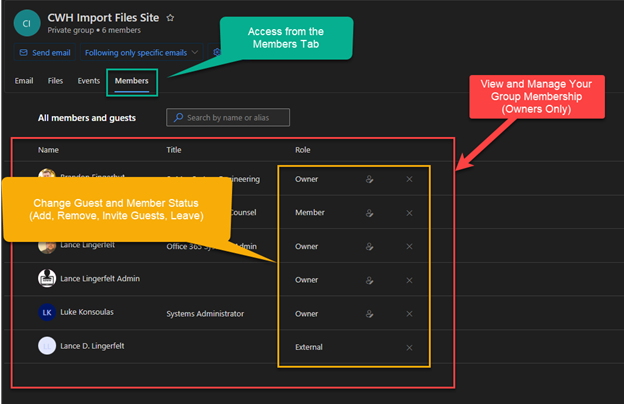Change role icon in first Owner row

(369, 180)
